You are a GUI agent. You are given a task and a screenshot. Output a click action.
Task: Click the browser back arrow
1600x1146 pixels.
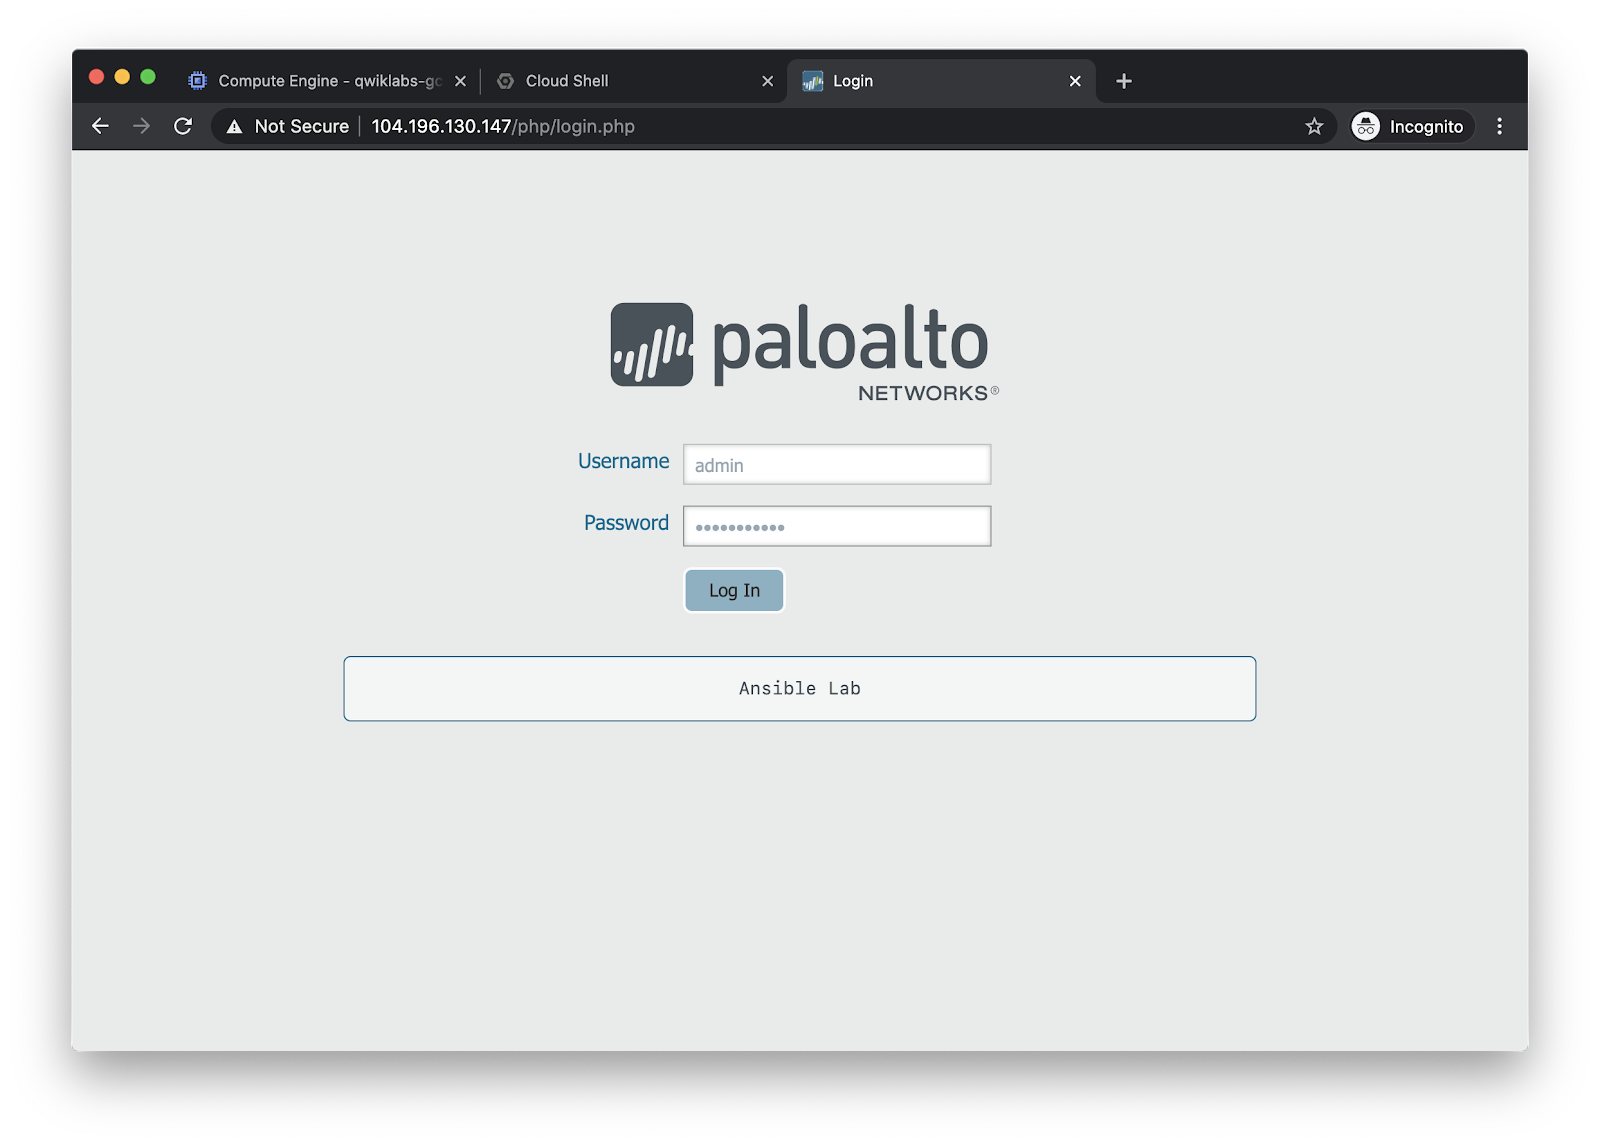[100, 126]
